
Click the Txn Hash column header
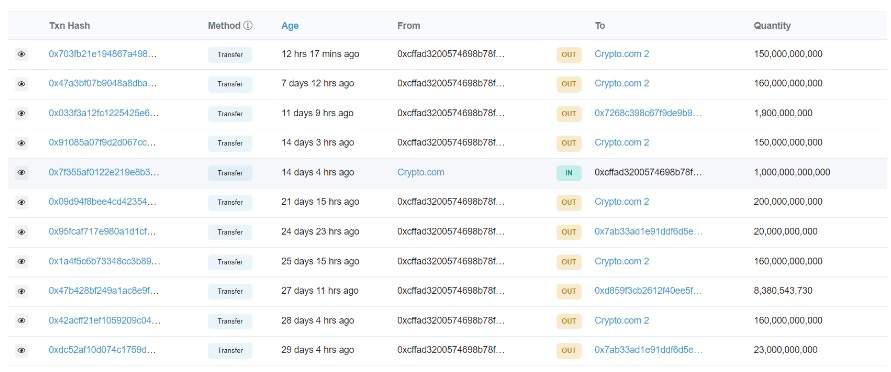pyautogui.click(x=69, y=26)
